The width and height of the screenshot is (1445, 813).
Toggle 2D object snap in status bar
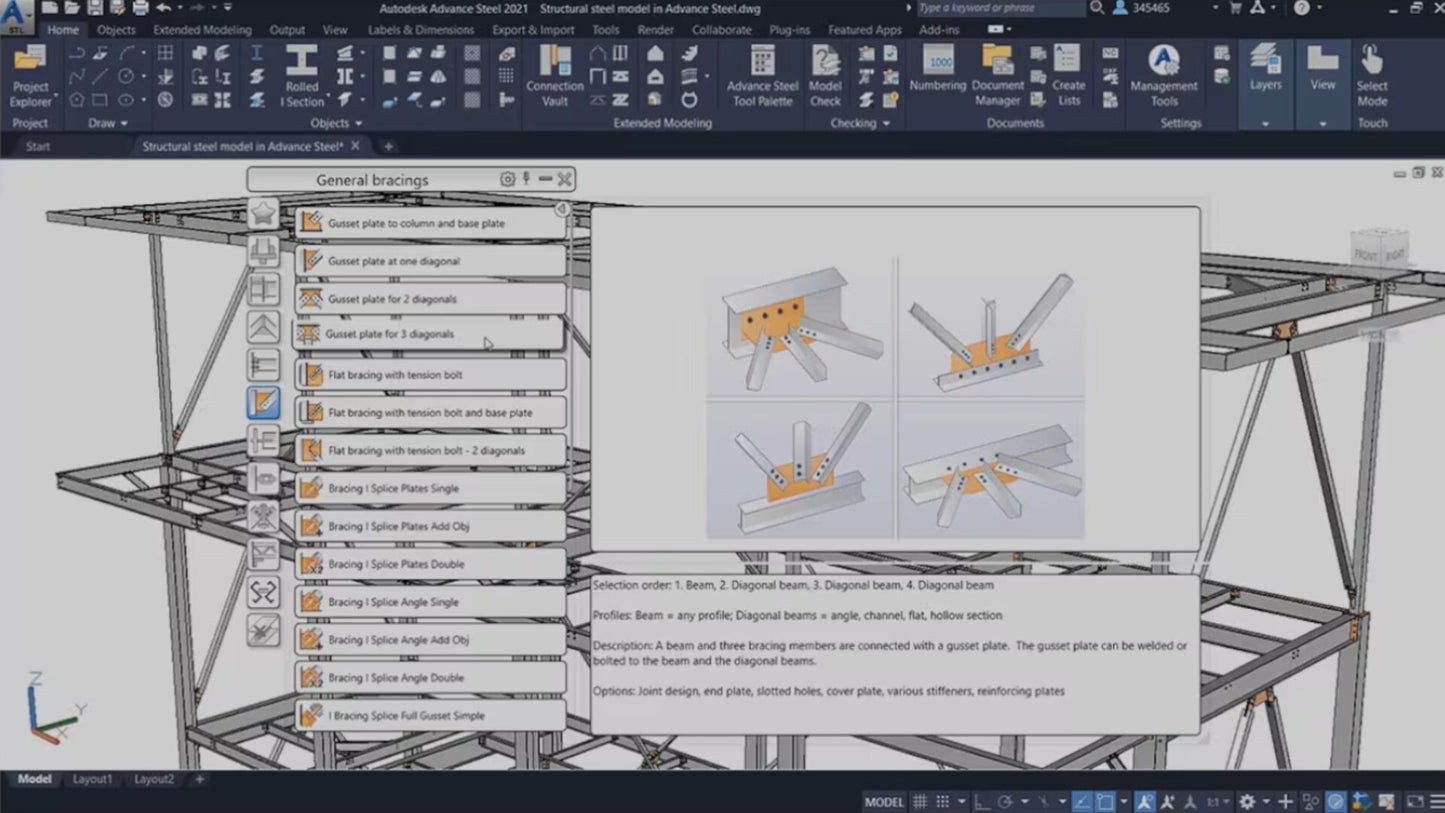click(1105, 802)
